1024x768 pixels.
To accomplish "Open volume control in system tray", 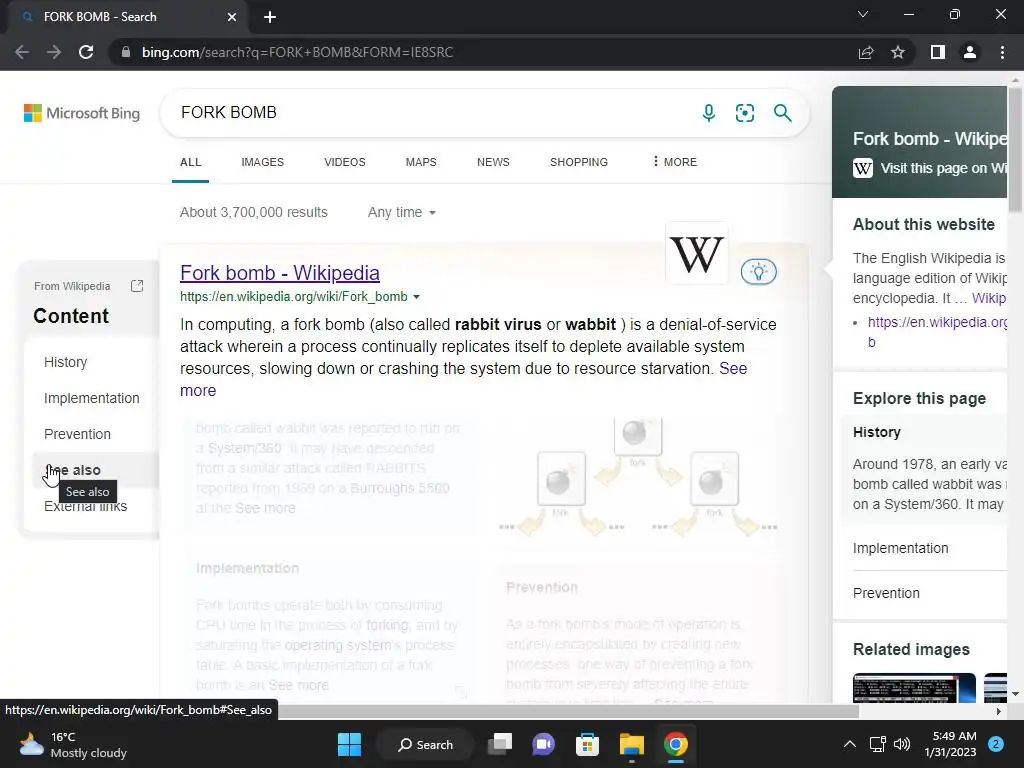I will [x=902, y=744].
